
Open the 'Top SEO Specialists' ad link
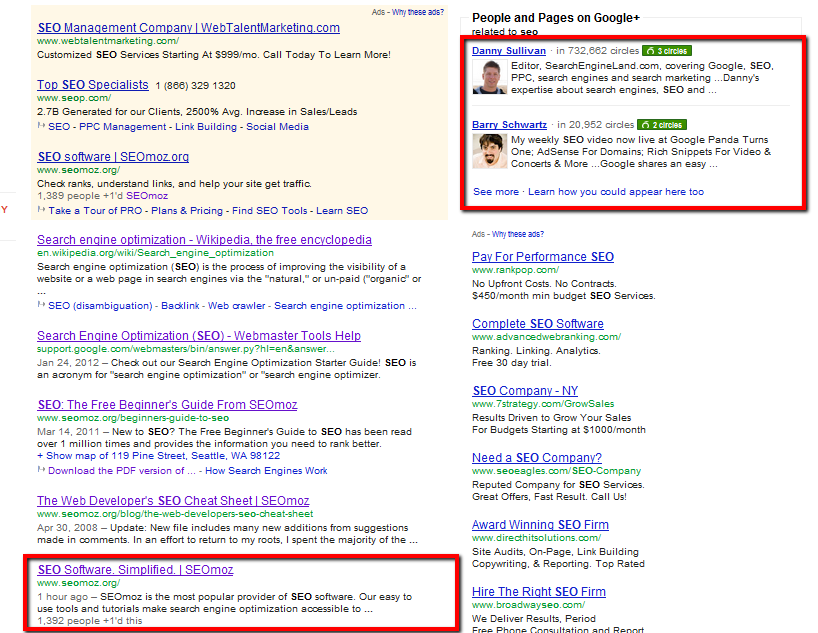[x=93, y=85]
